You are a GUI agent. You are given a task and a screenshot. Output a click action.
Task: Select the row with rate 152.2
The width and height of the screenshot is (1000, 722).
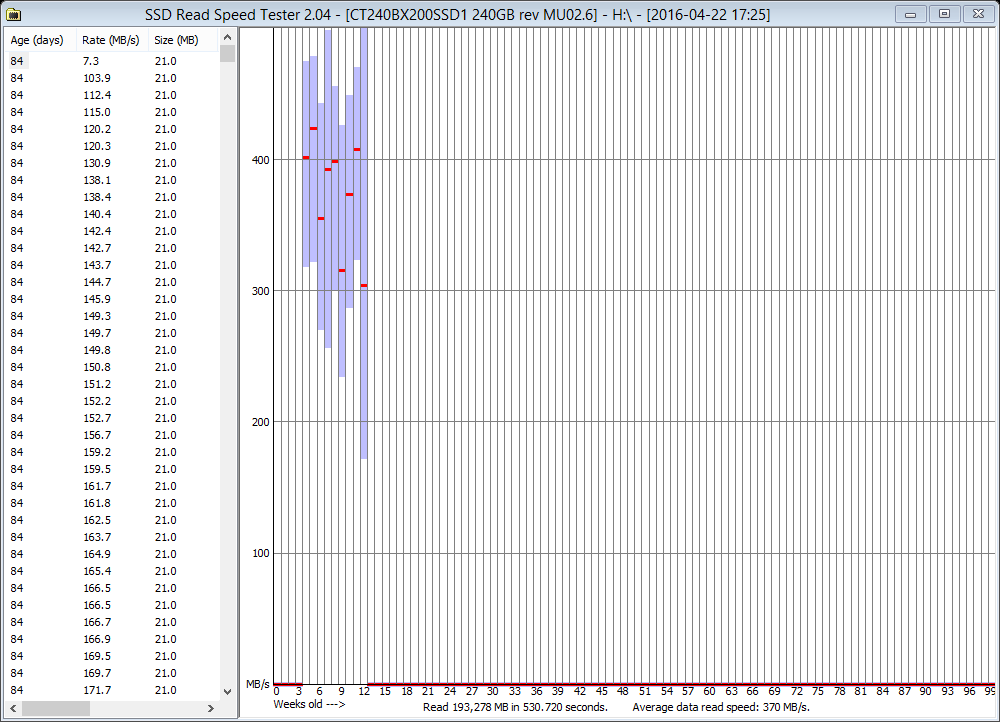click(112, 401)
